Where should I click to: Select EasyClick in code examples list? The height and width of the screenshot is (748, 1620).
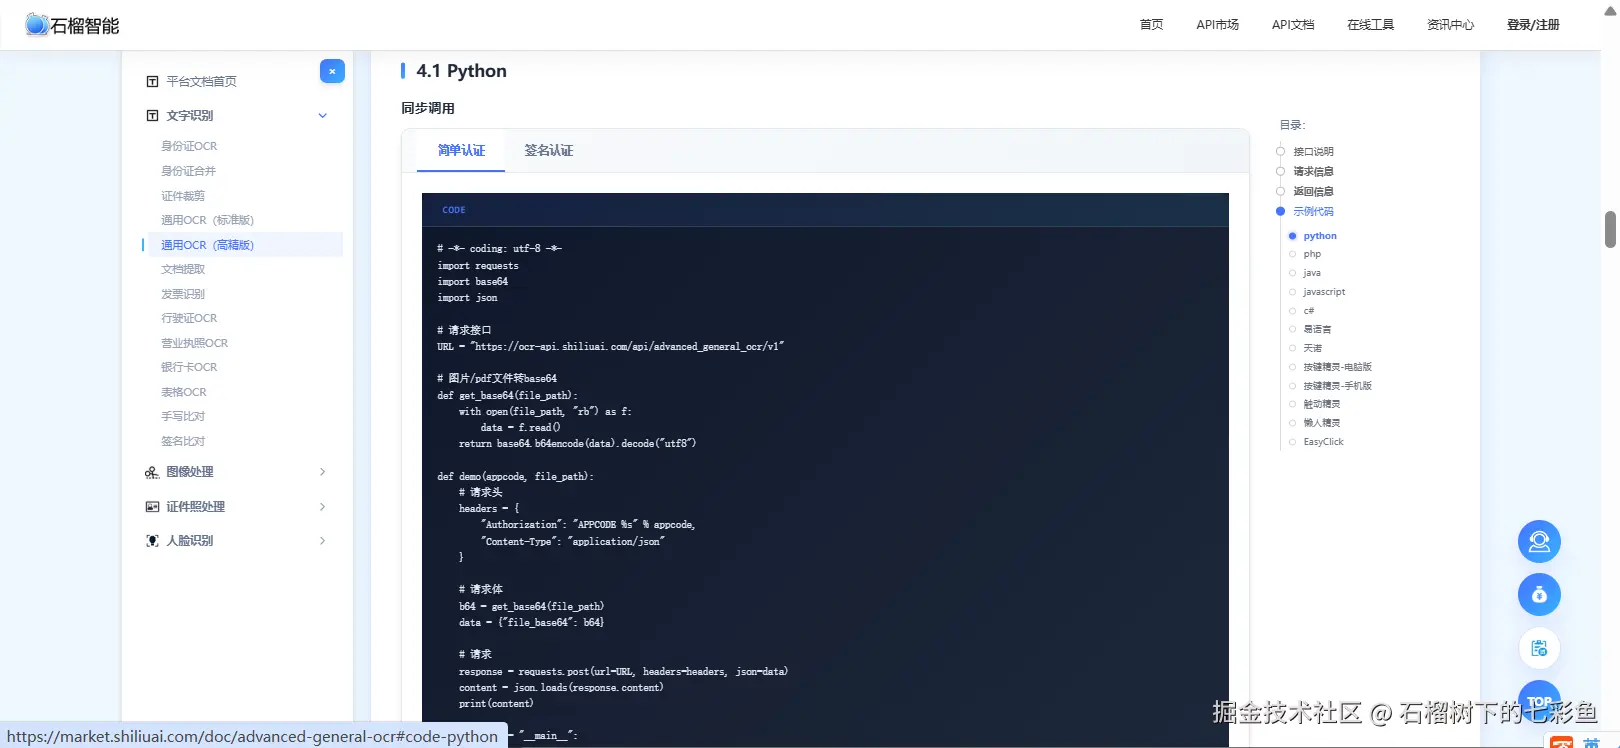1323,442
